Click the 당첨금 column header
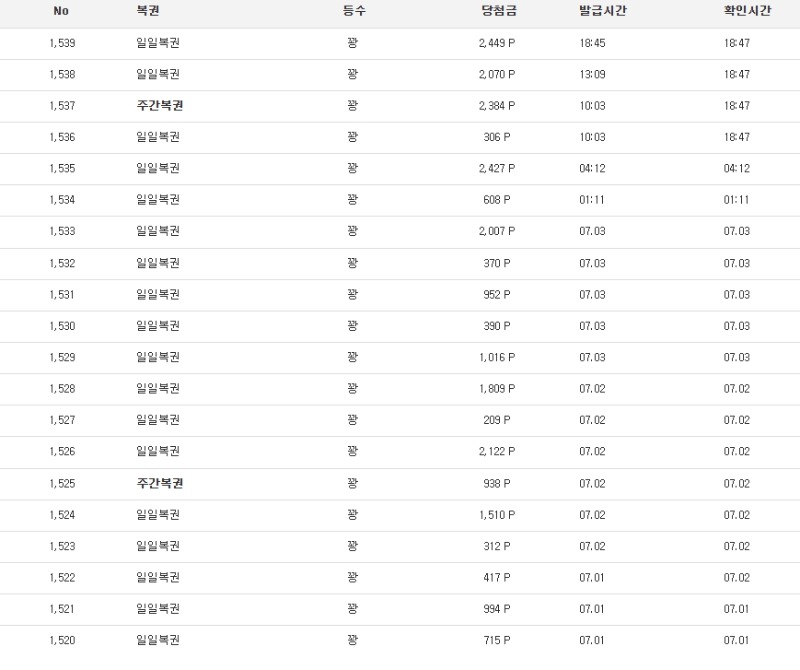The image size is (800, 670). tap(498, 10)
